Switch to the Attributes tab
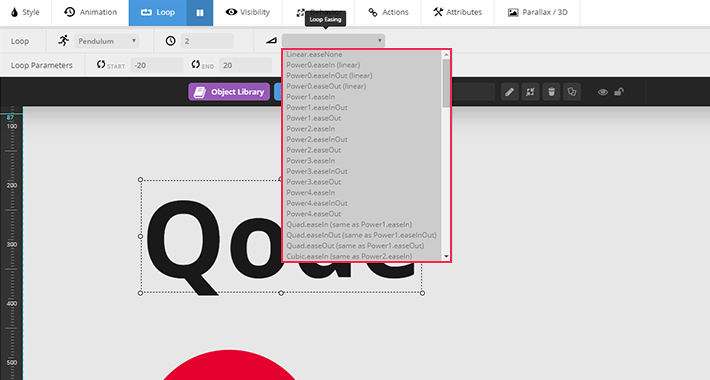 click(x=458, y=13)
